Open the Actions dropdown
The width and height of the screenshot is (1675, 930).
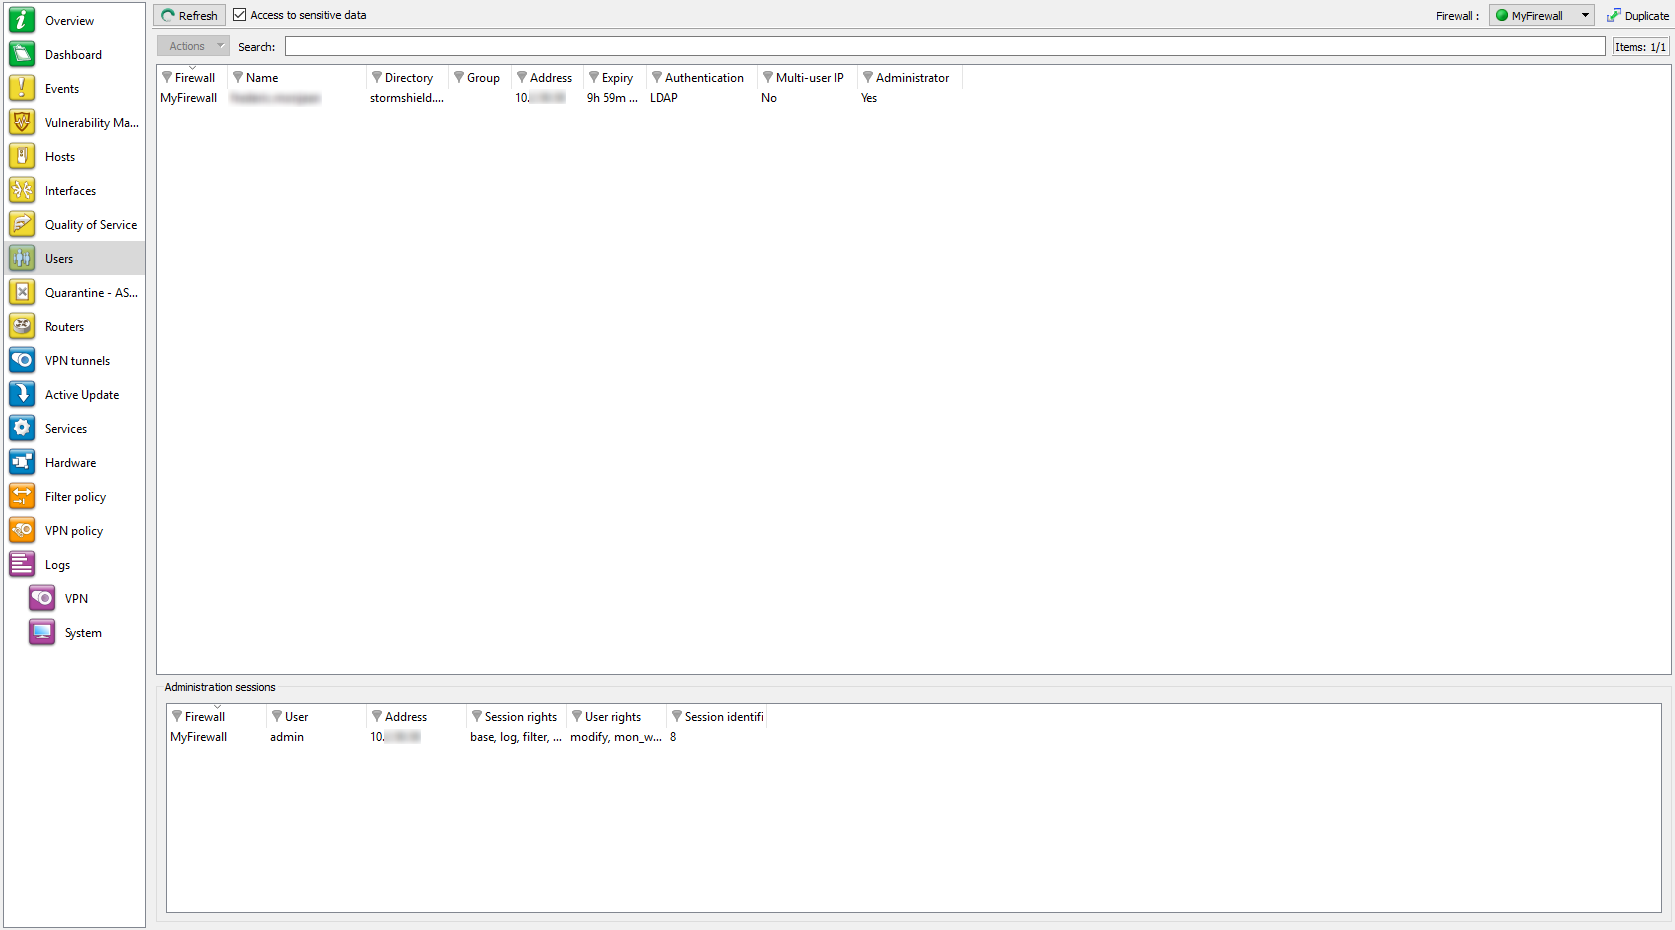[x=193, y=46]
